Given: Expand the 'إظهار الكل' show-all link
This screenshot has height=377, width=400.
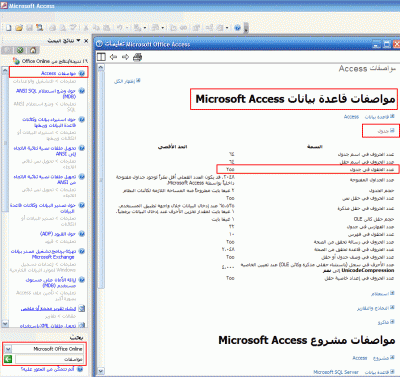Looking at the screenshot, I should click(x=127, y=81).
